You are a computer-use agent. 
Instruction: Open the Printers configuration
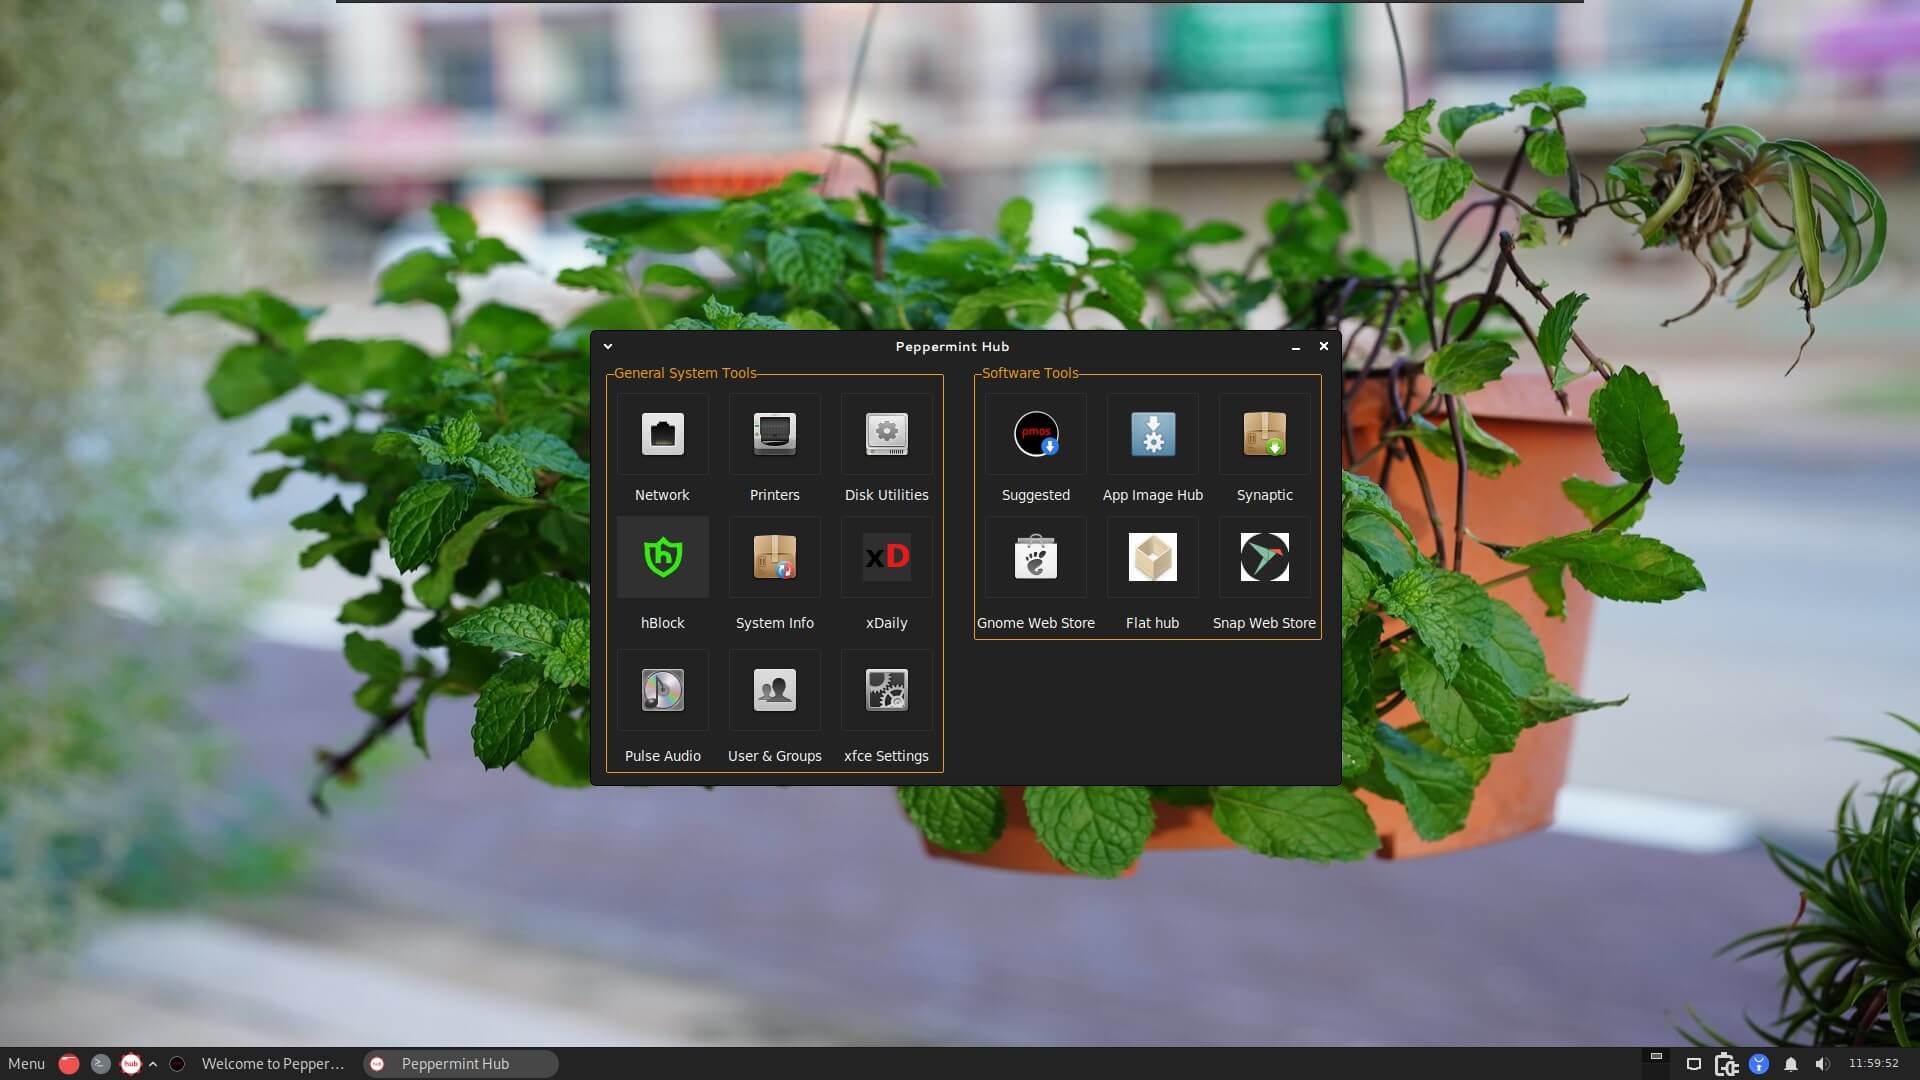tap(774, 434)
